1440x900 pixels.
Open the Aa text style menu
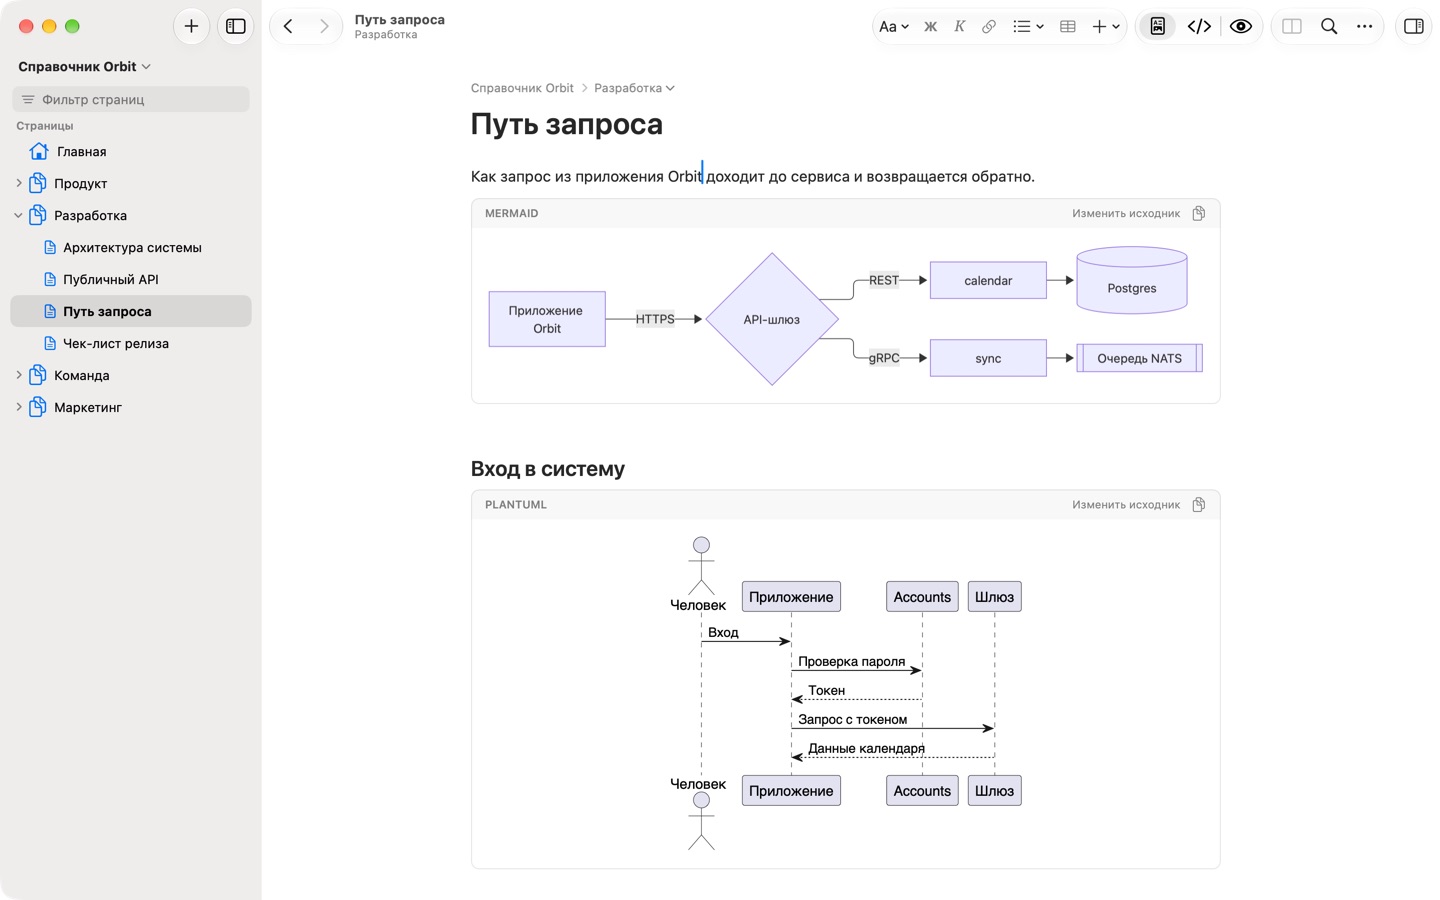click(893, 27)
